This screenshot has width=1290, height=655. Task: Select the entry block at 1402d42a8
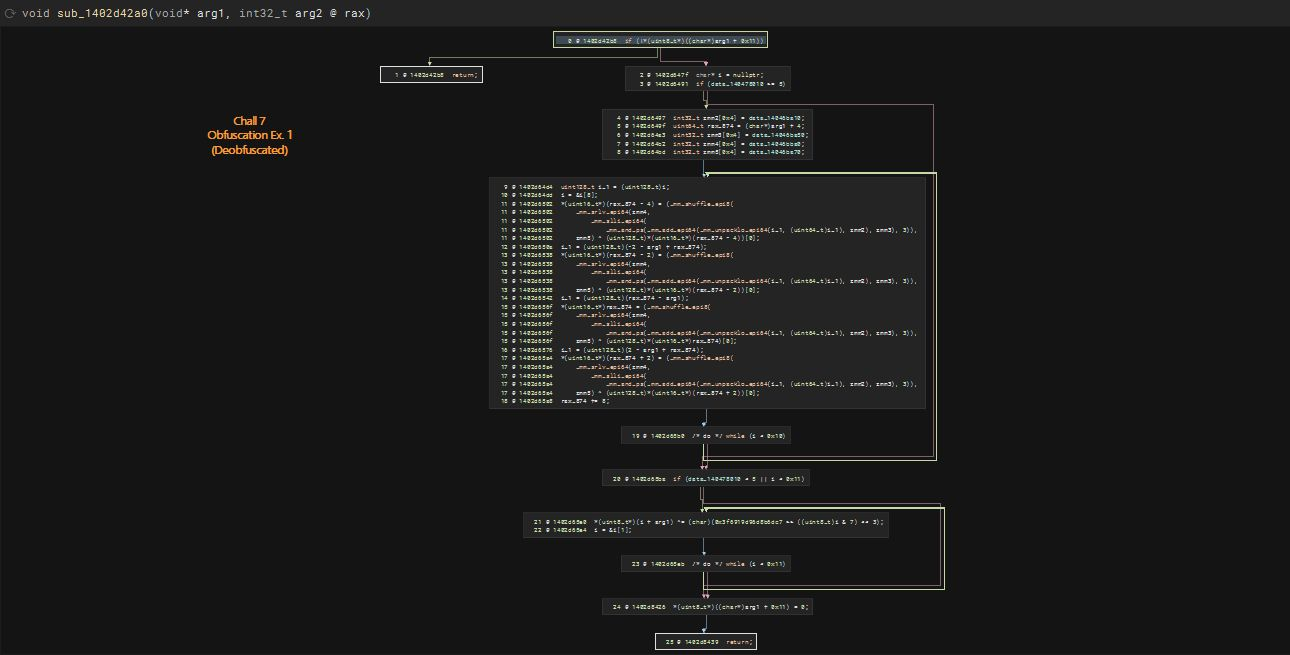[x=661, y=40]
